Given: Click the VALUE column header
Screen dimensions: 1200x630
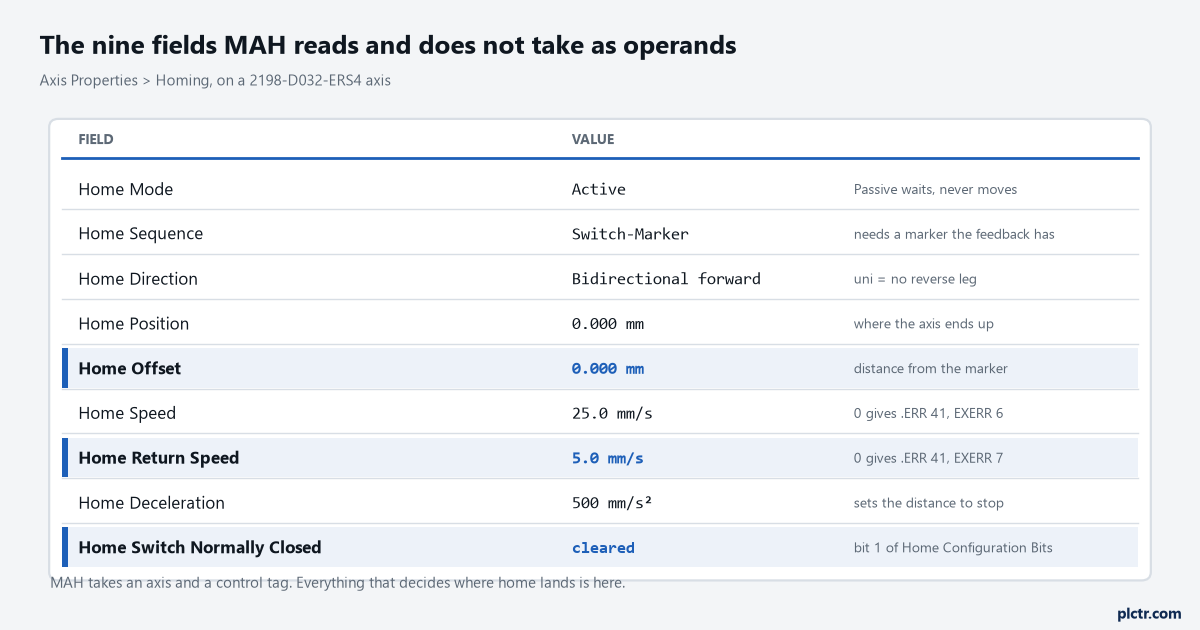Looking at the screenshot, I should [x=593, y=139].
